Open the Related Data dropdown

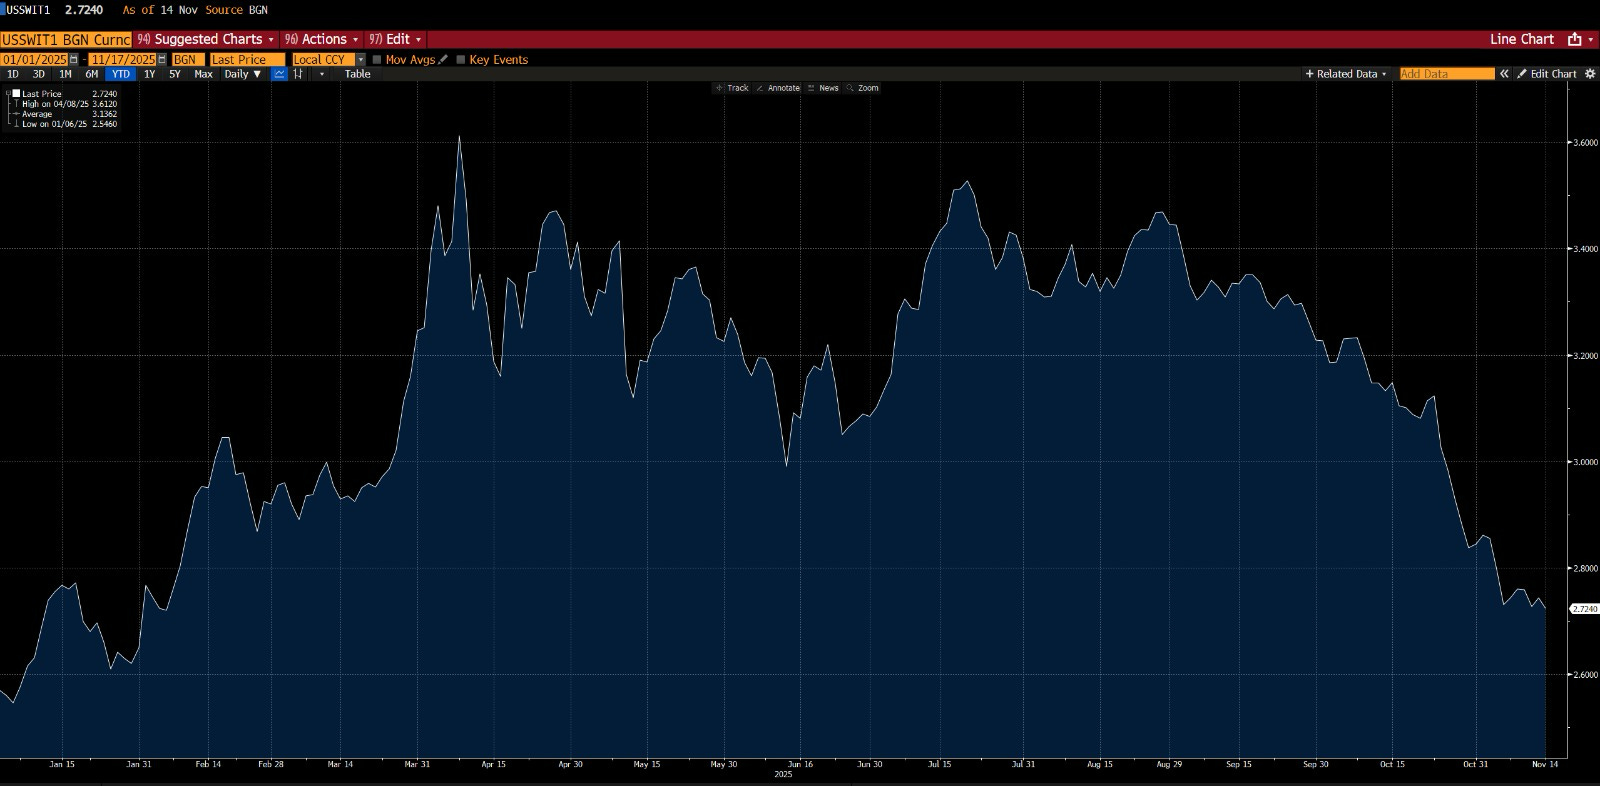(1346, 74)
